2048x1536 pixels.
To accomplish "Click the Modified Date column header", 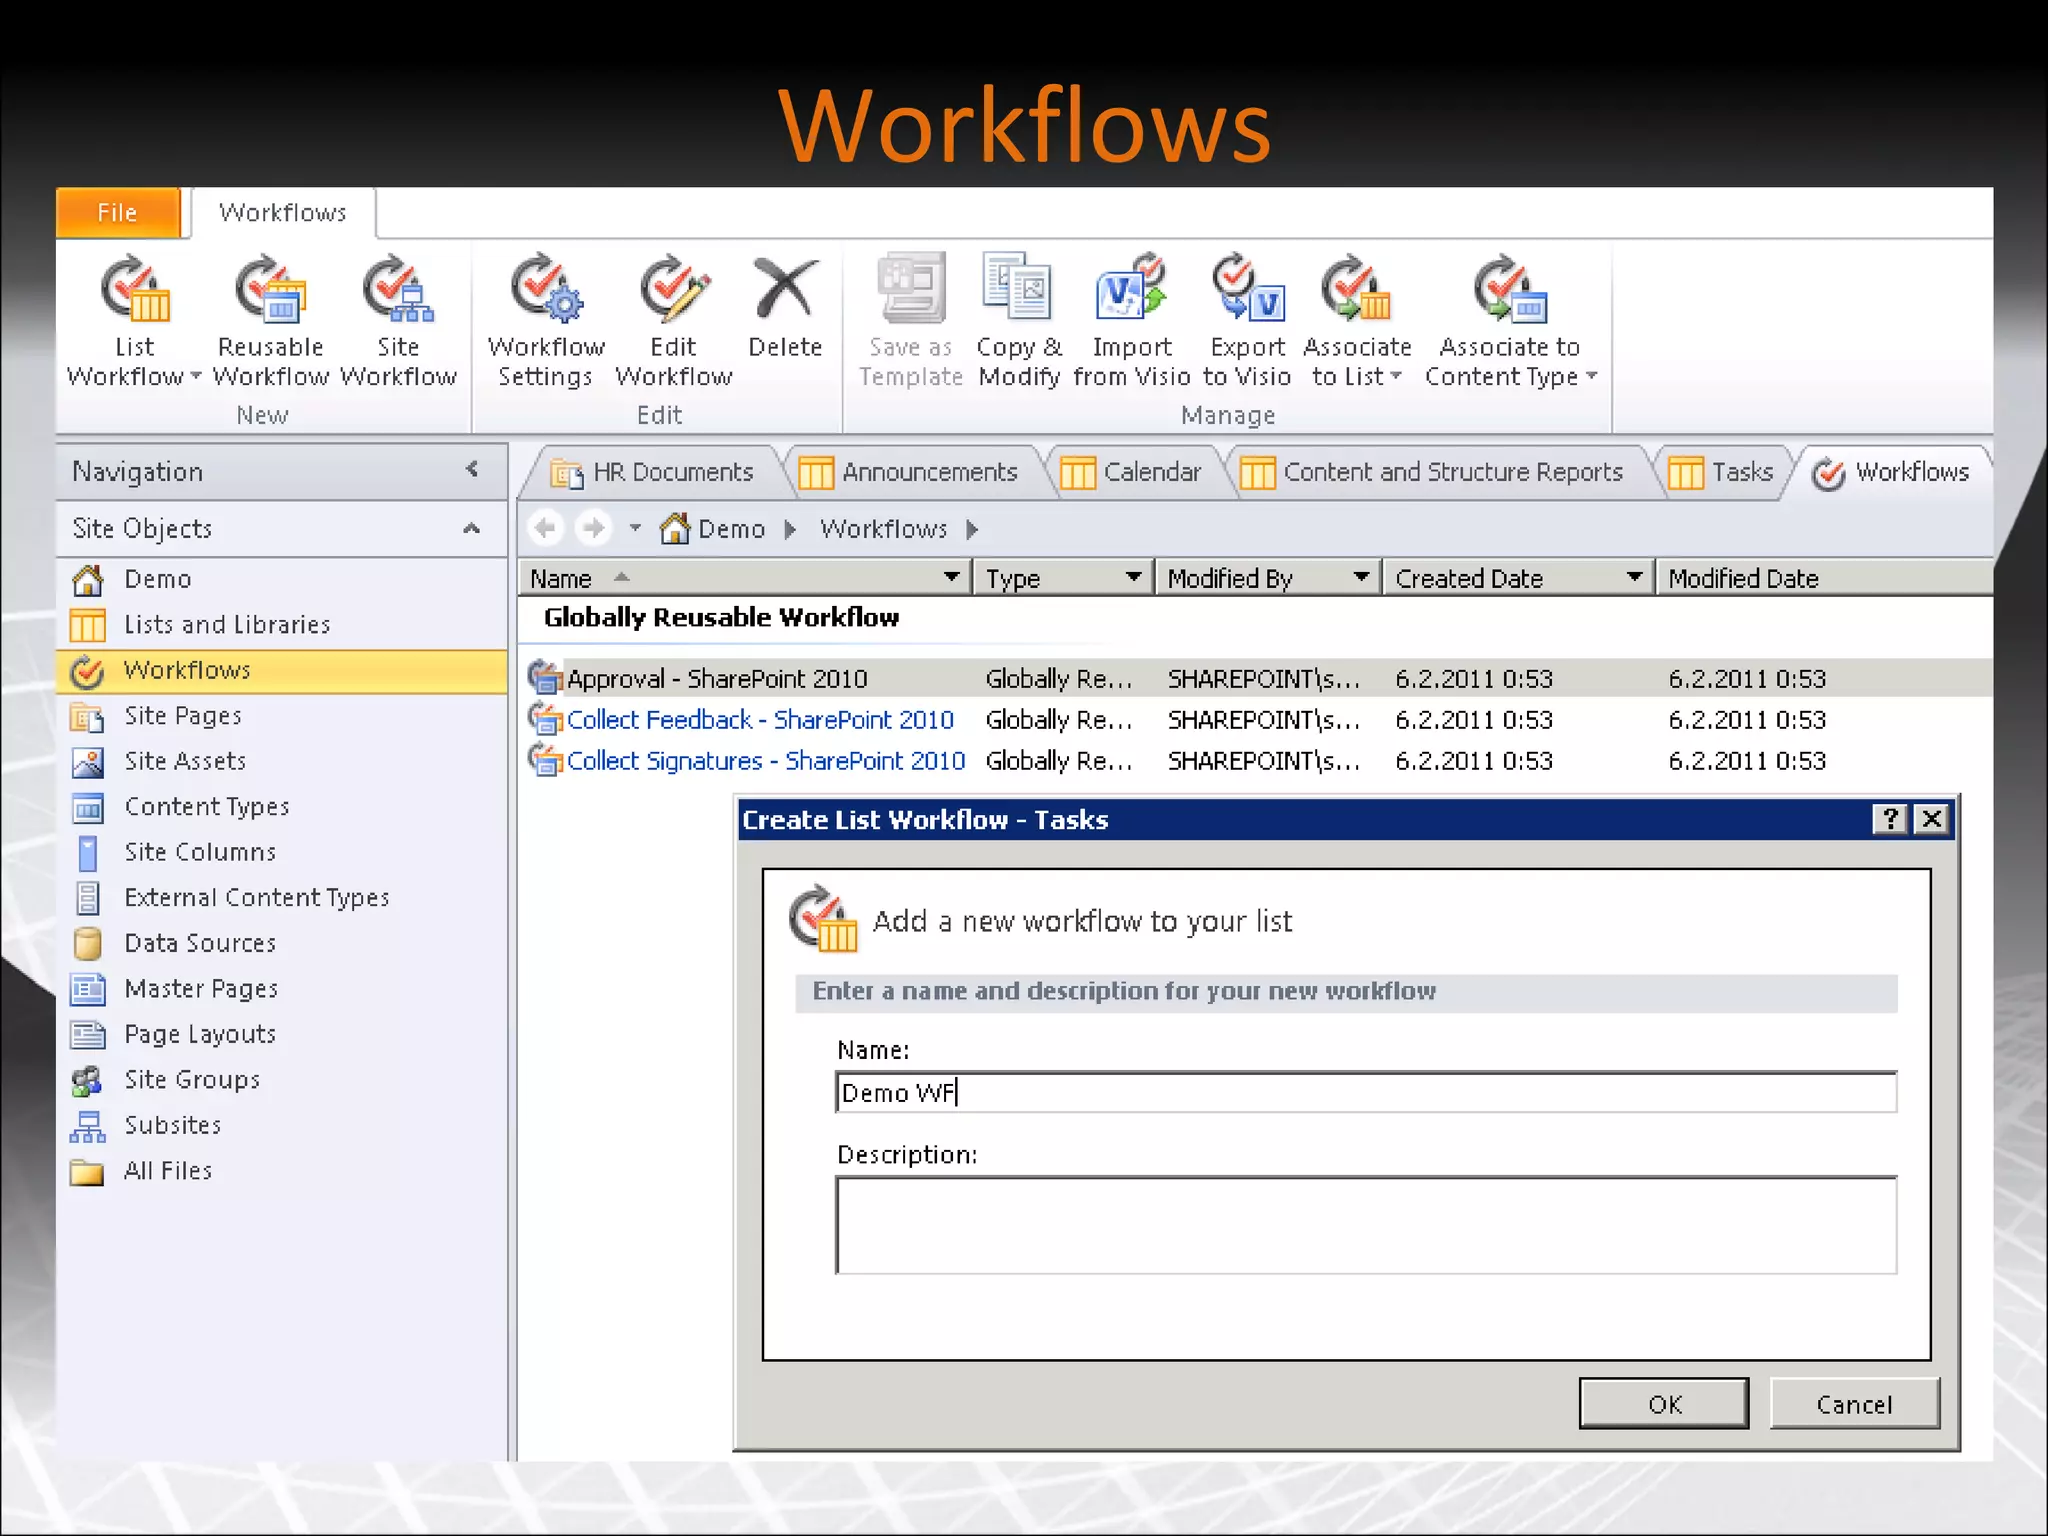I will pos(1824,578).
